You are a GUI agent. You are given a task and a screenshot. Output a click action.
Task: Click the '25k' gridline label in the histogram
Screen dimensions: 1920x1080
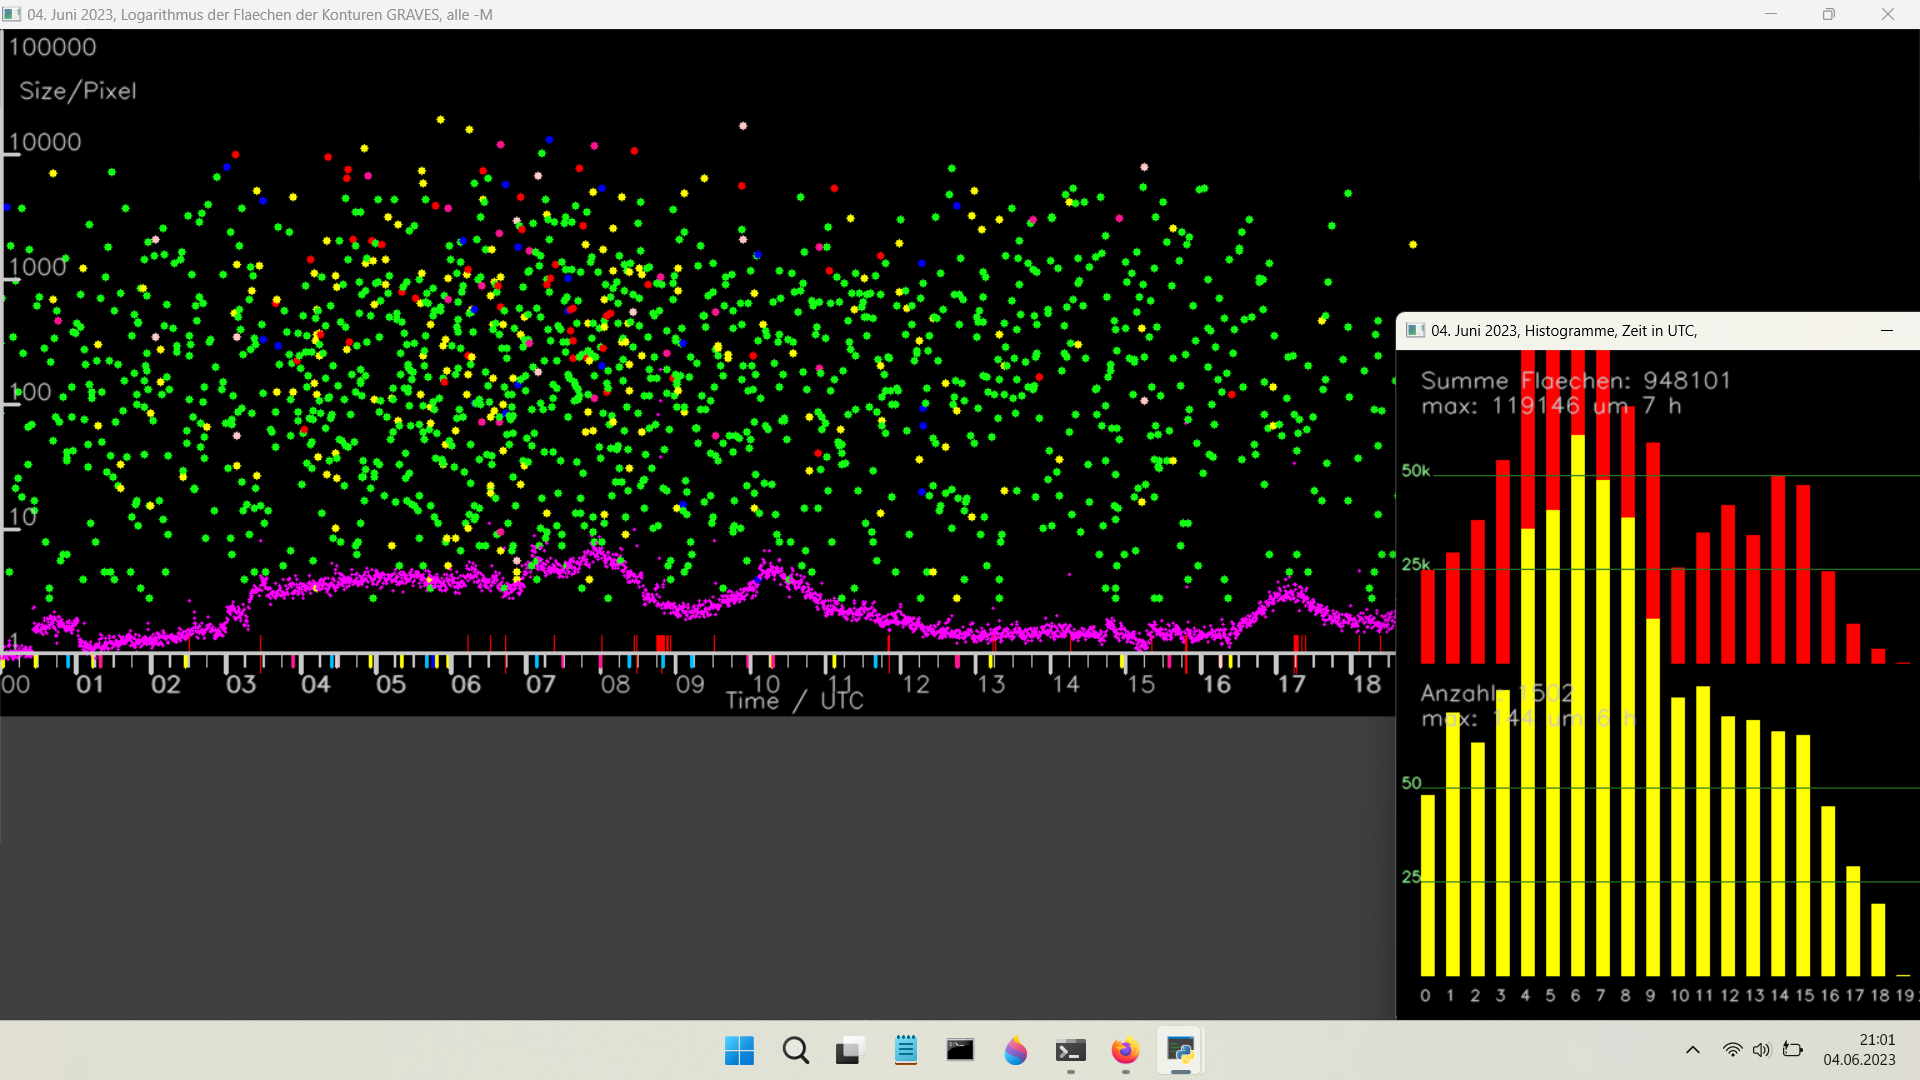tap(1416, 565)
